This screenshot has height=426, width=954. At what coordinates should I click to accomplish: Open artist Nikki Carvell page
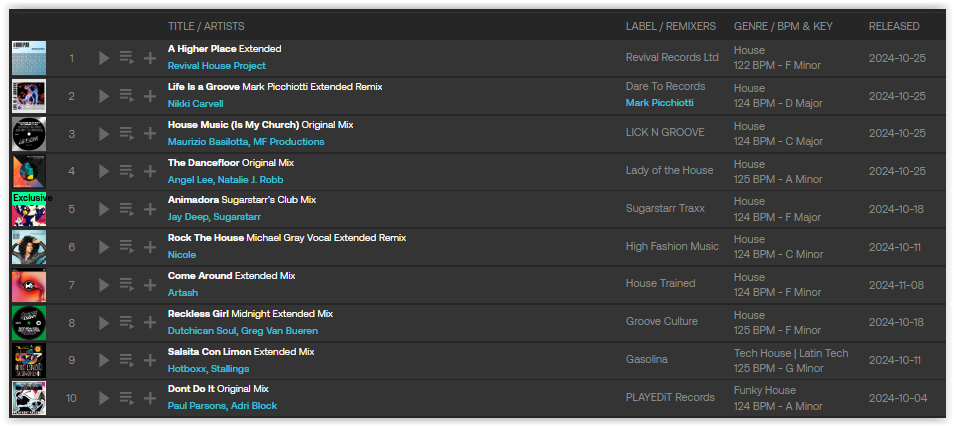point(195,103)
